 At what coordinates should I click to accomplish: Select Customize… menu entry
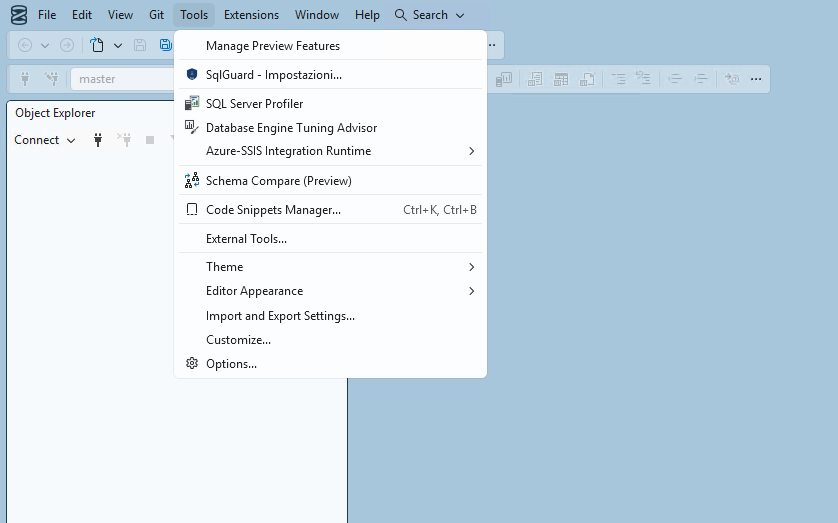[x=330, y=340]
